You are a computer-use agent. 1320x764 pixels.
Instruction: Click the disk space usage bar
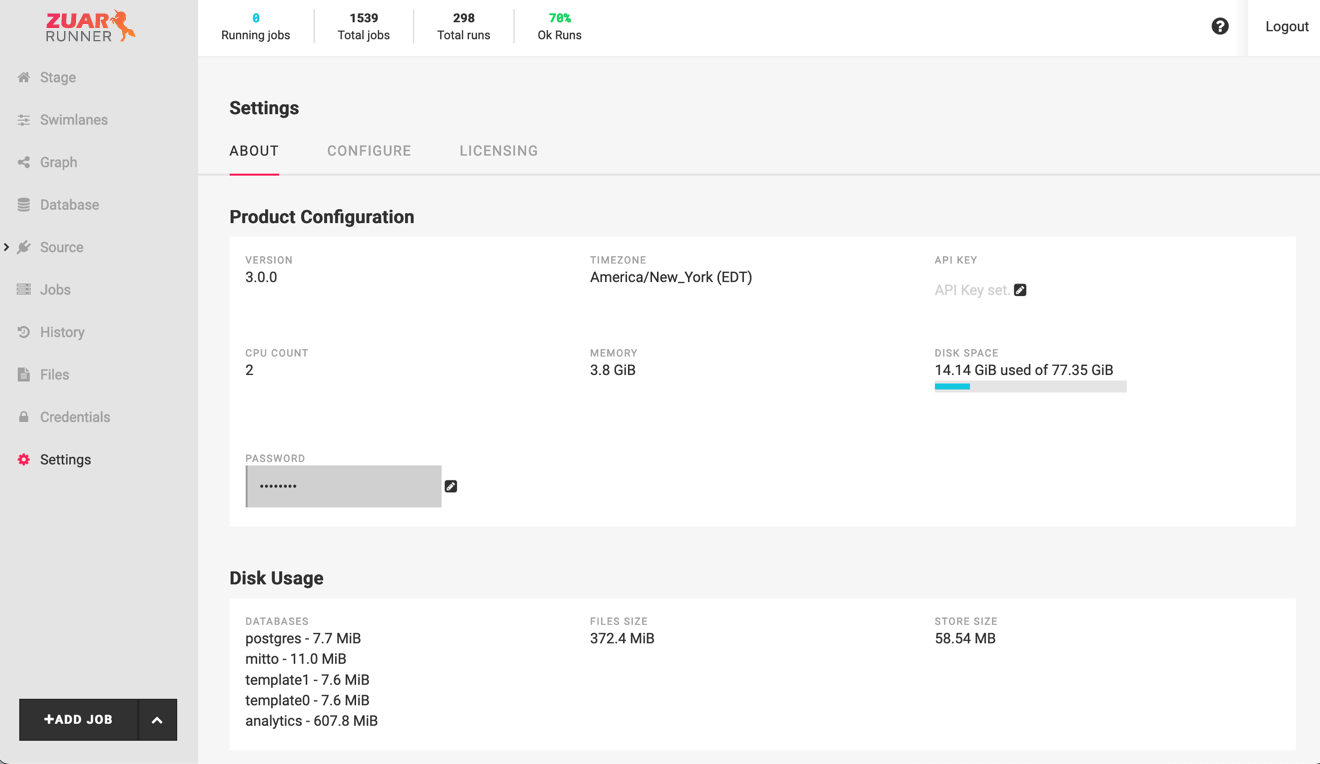[x=1030, y=386]
